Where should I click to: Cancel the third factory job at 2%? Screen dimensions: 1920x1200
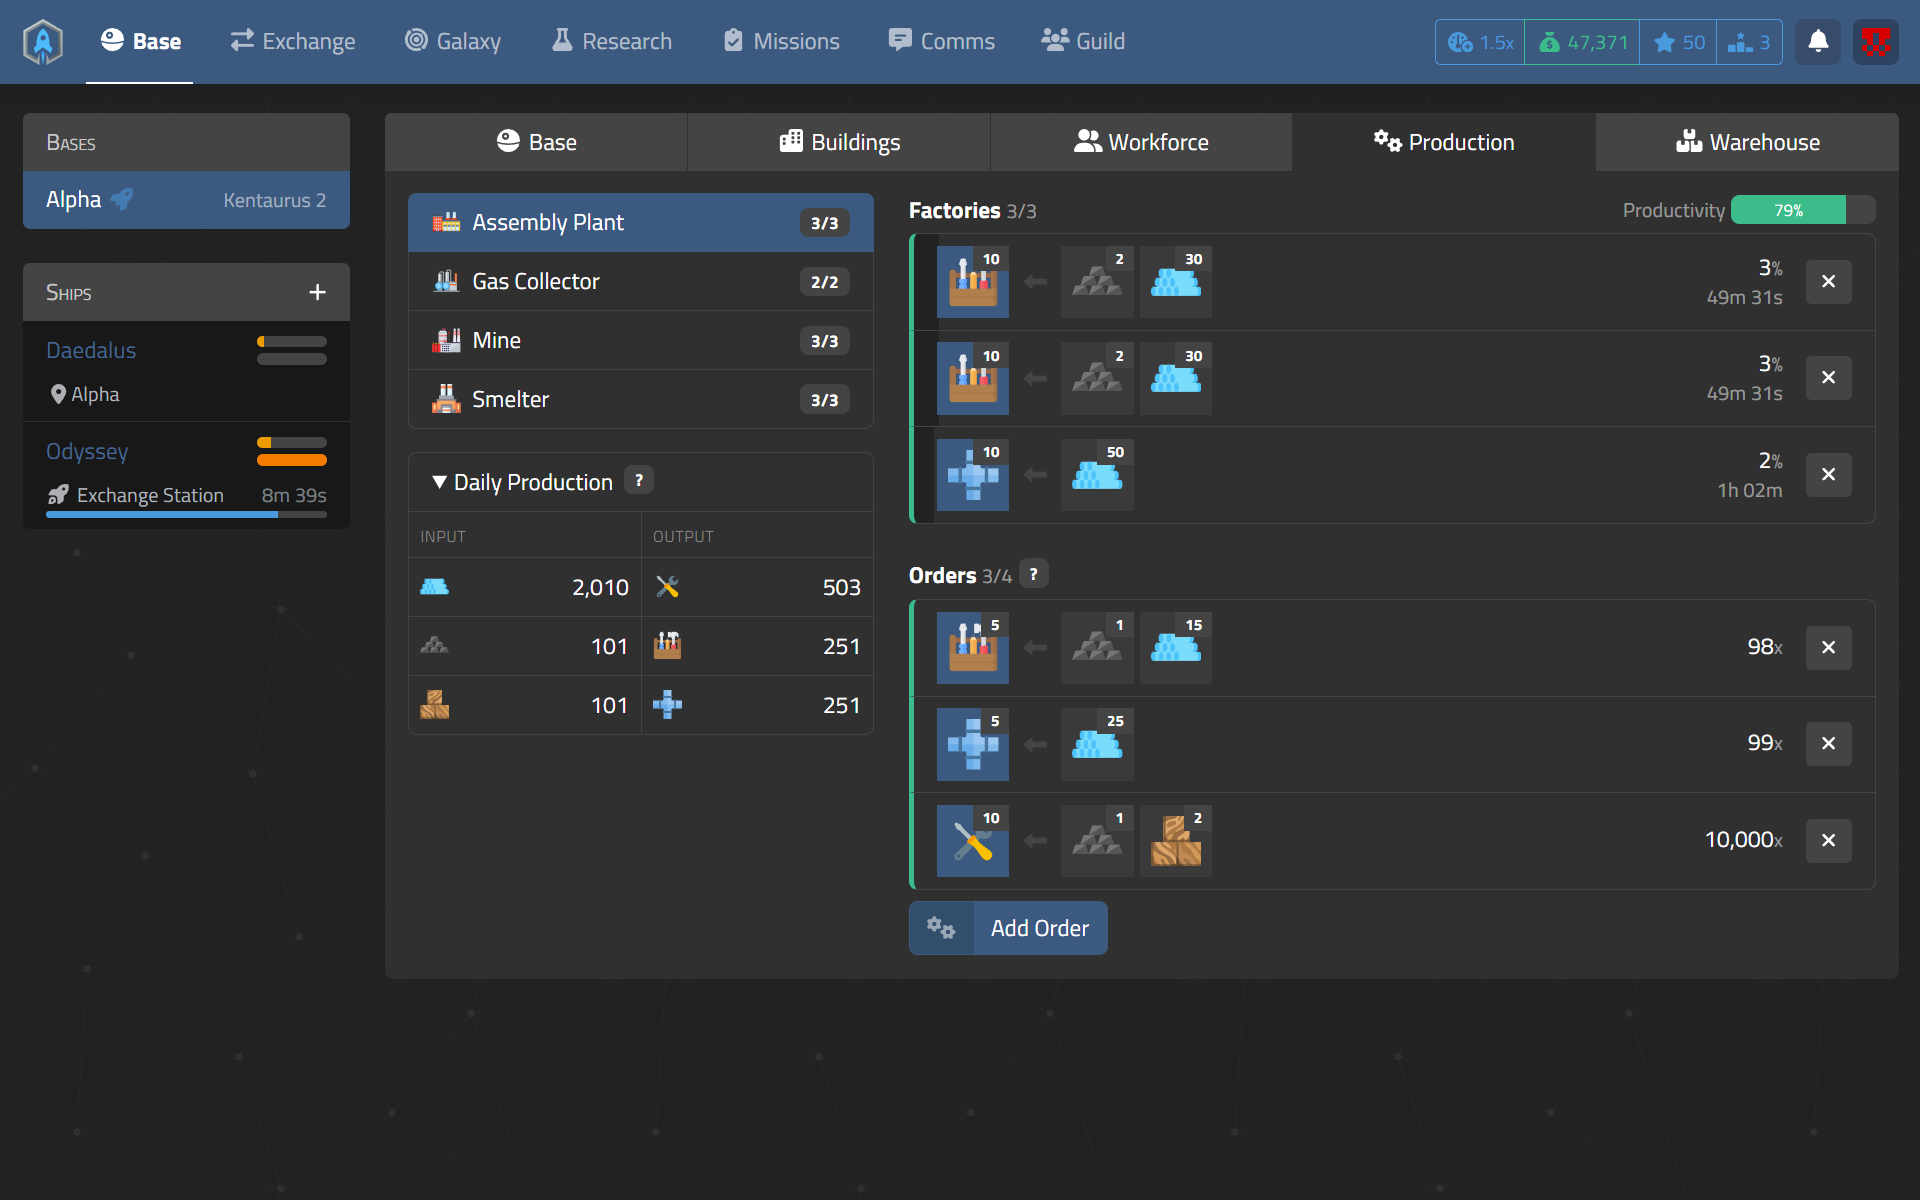tap(1828, 474)
